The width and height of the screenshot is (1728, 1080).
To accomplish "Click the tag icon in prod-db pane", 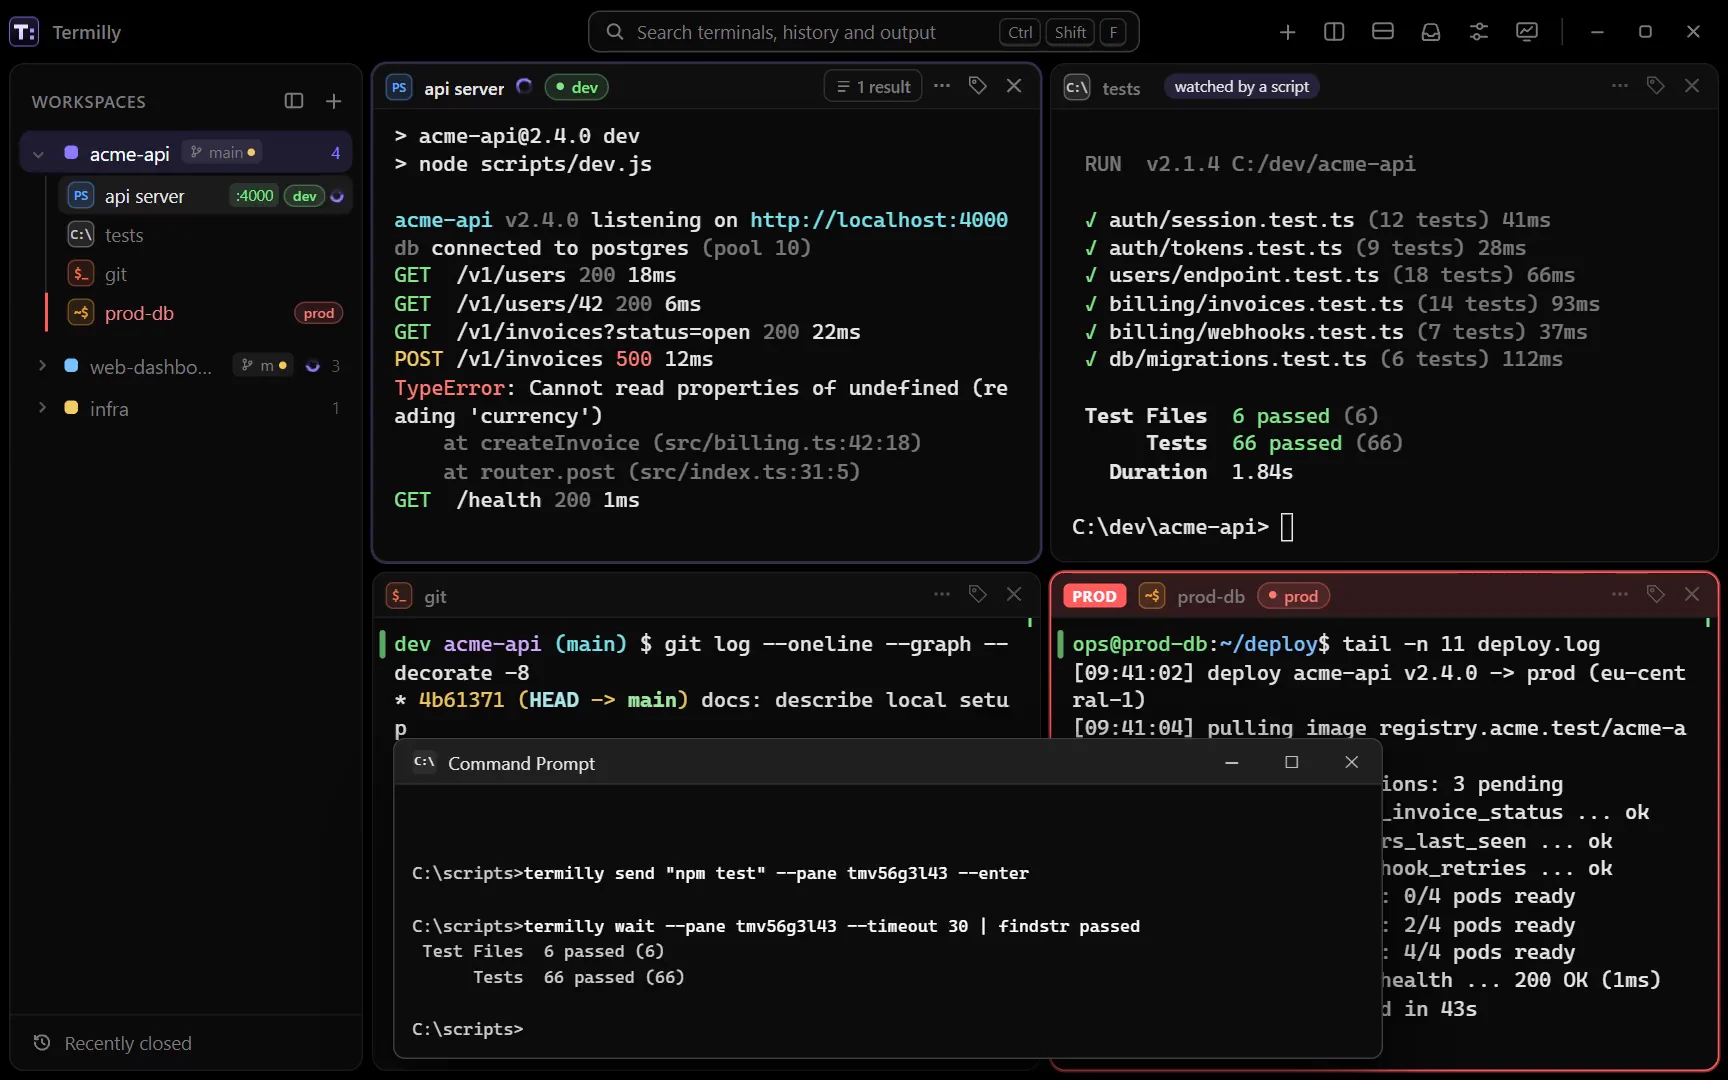I will point(1656,594).
